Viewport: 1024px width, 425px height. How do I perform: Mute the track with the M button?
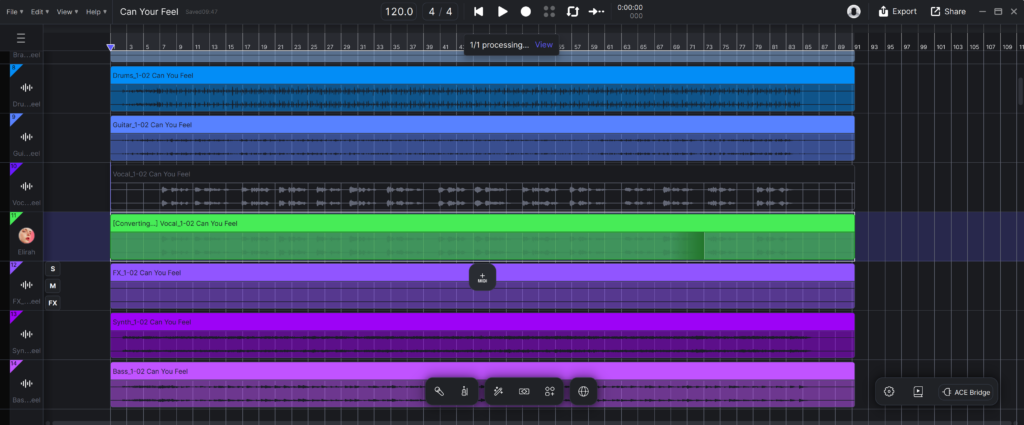click(53, 286)
